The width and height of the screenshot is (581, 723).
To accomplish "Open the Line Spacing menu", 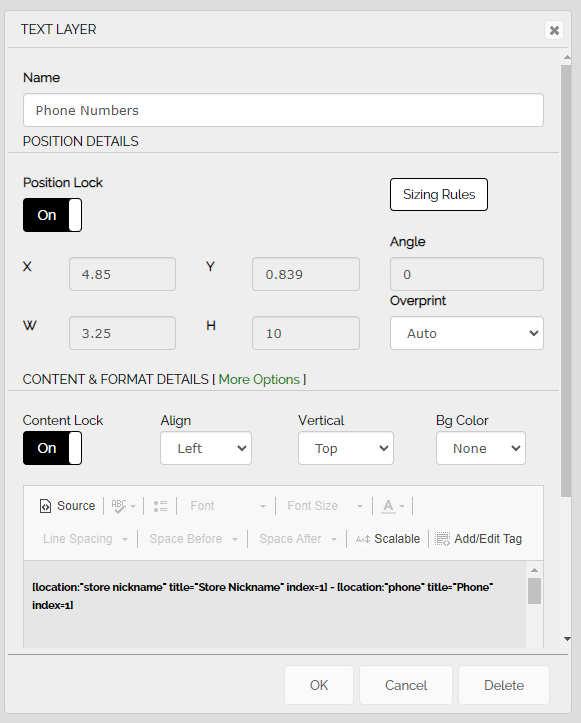I will click(85, 539).
